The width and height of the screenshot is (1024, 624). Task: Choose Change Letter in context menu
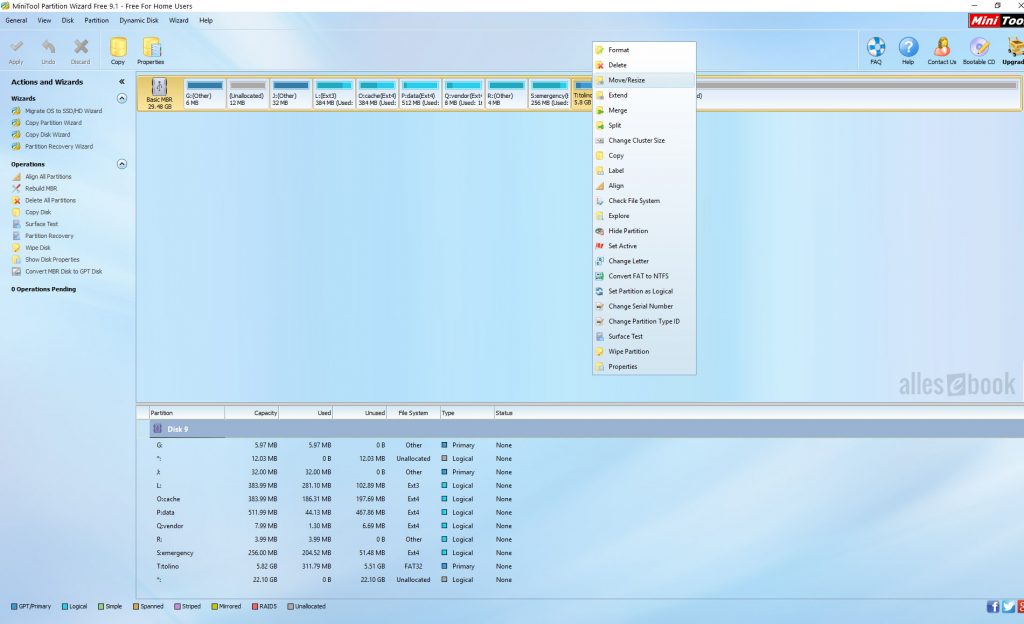click(x=644, y=260)
